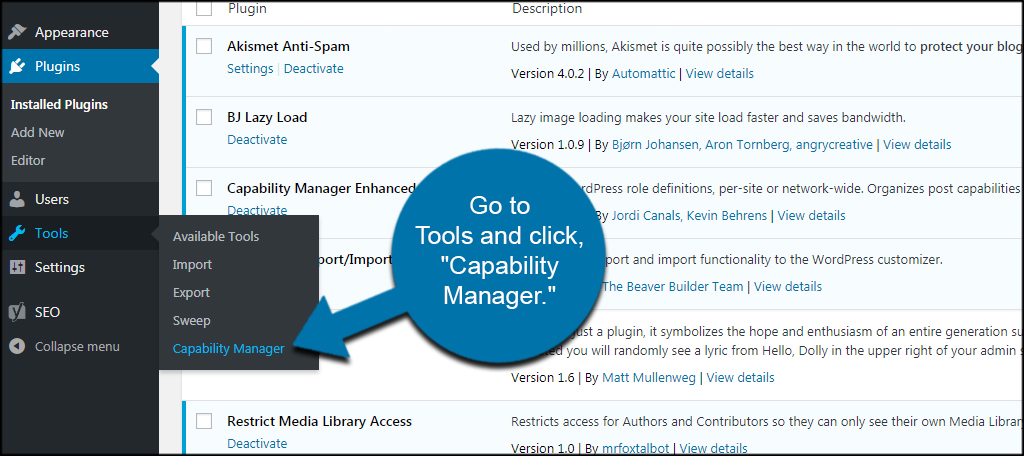
Task: Click the Appearance paintbrush icon
Action: [18, 32]
